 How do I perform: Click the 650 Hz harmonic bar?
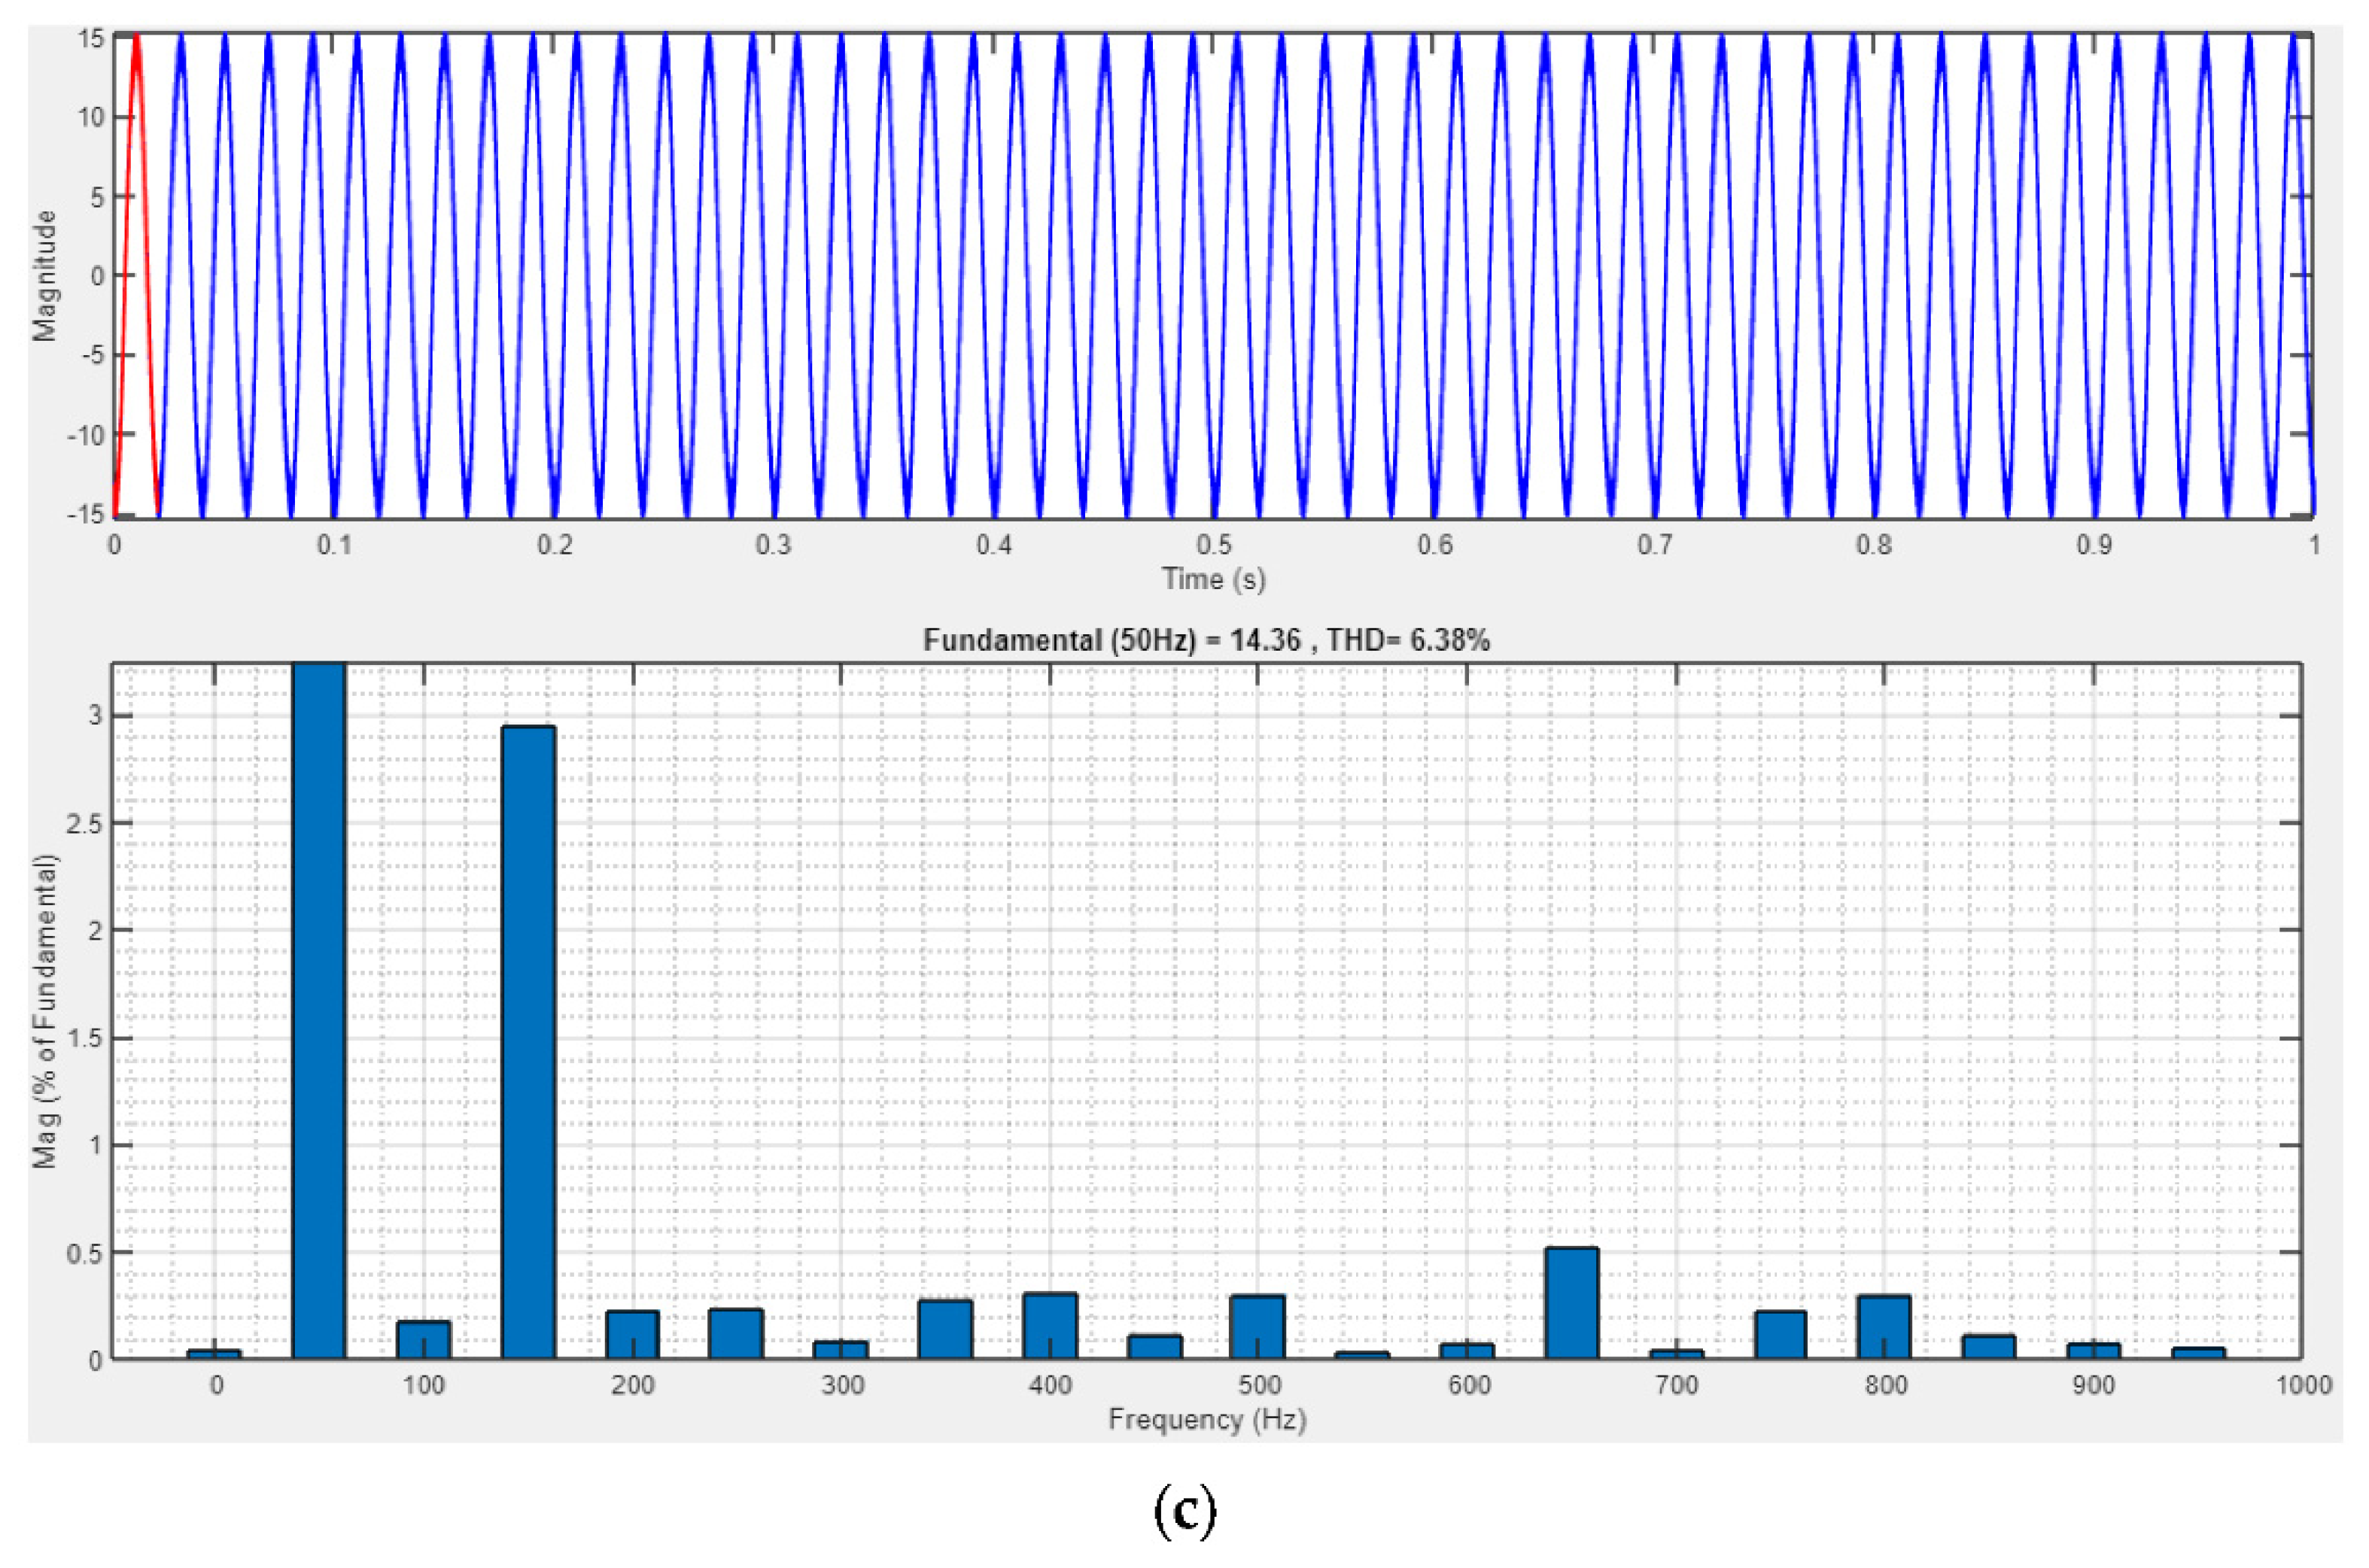(x=1572, y=1303)
